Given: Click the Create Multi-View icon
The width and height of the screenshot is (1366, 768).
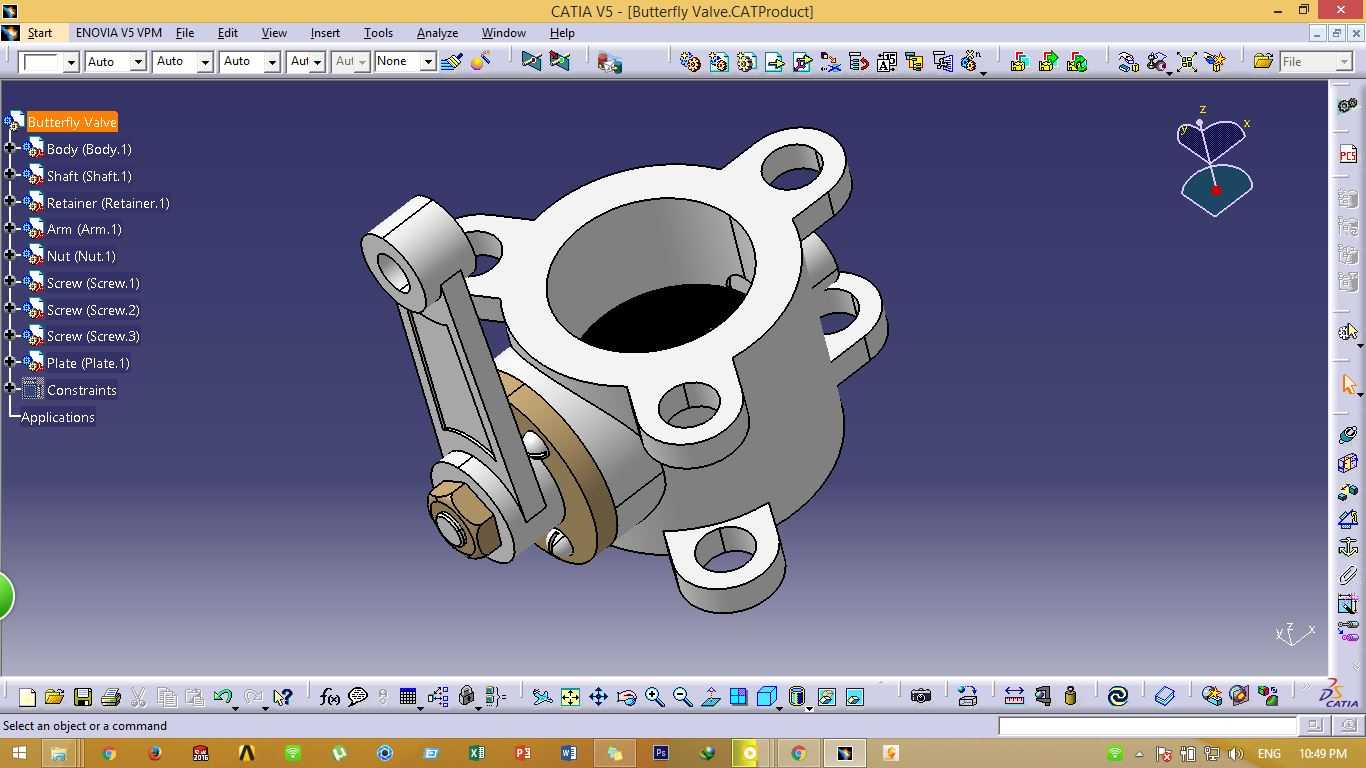Looking at the screenshot, I should pos(738,697).
